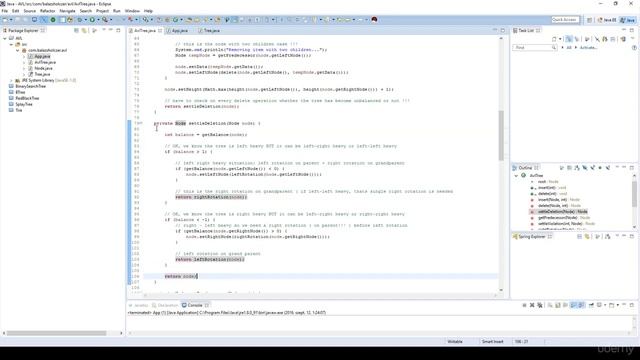Image resolution: width=640 pixels, height=360 pixels.
Task: Click the green Run launch toolbar icon
Action: tap(92, 20)
